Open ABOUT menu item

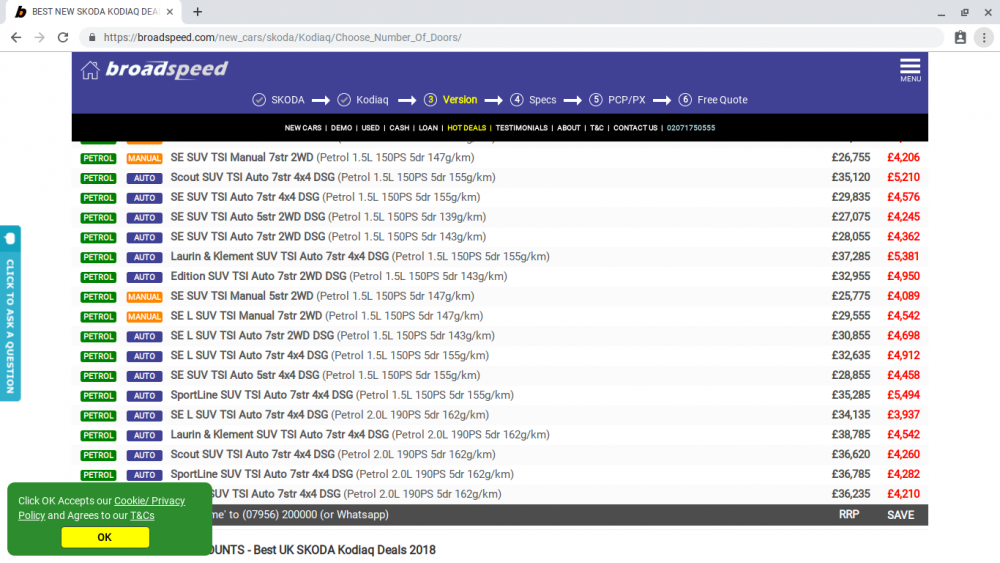tap(568, 128)
